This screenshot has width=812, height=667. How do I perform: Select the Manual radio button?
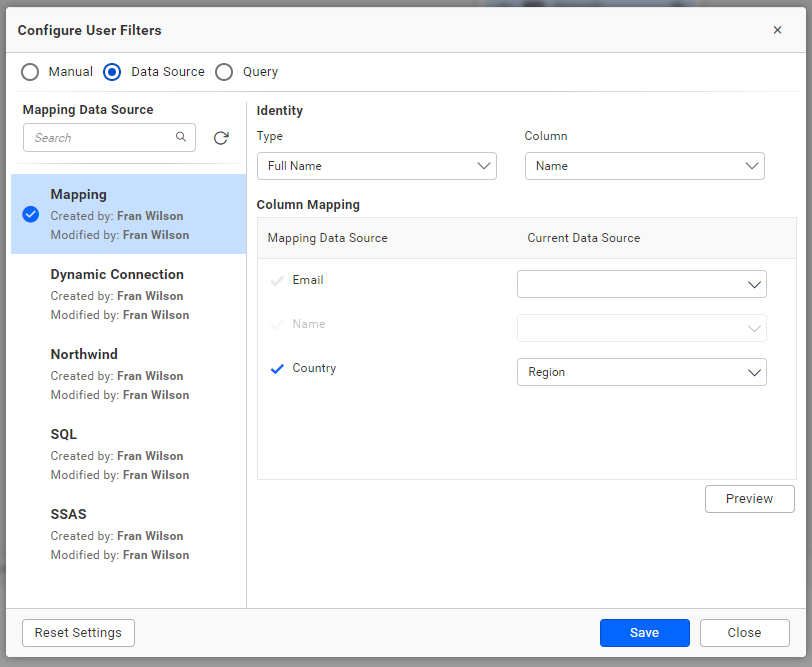point(30,72)
